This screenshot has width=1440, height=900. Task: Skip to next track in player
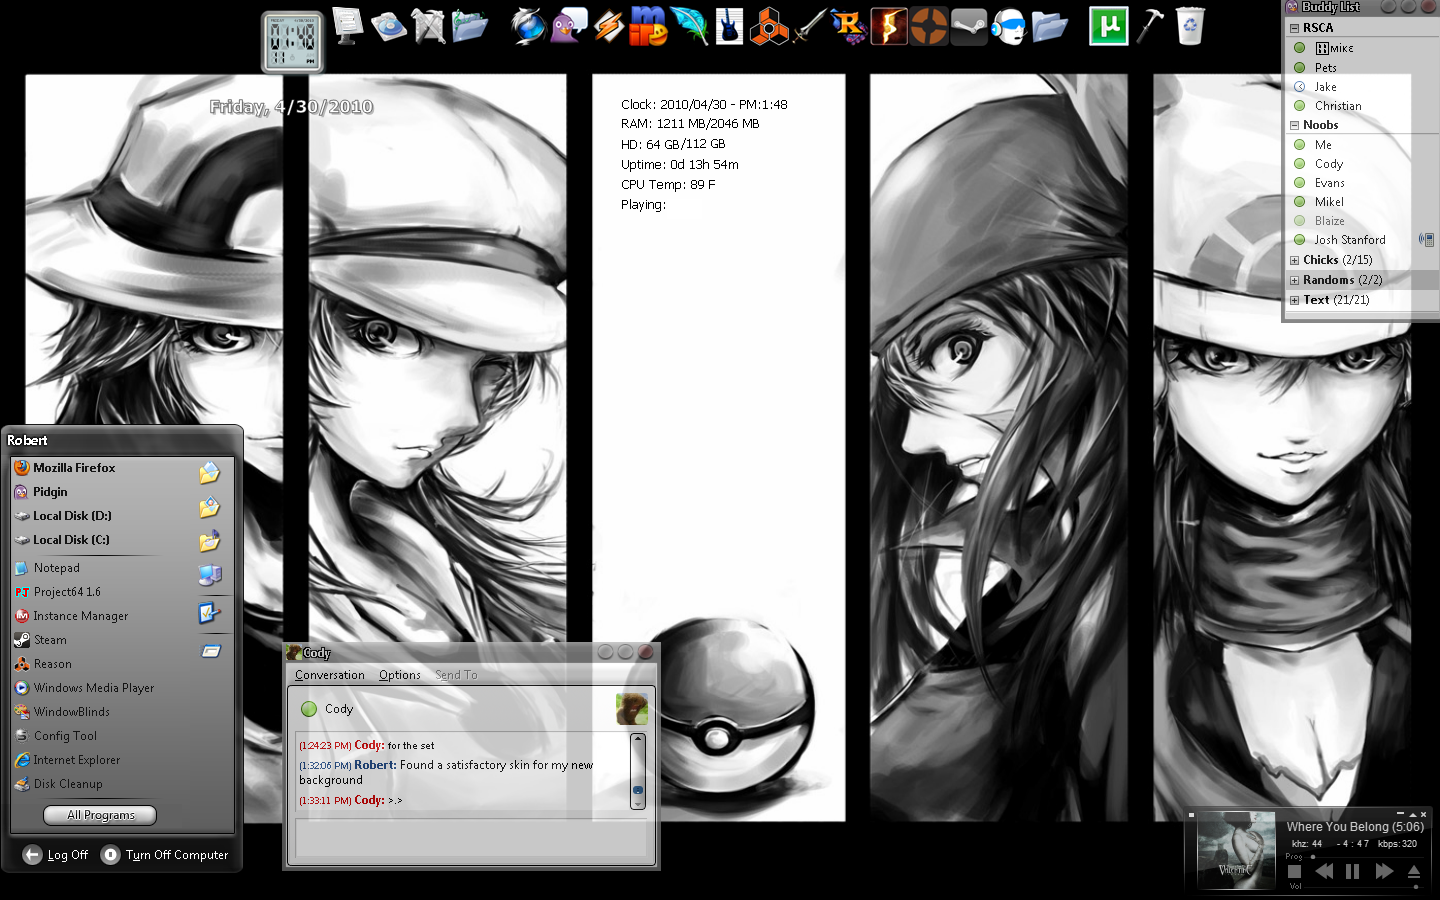coord(1384,871)
